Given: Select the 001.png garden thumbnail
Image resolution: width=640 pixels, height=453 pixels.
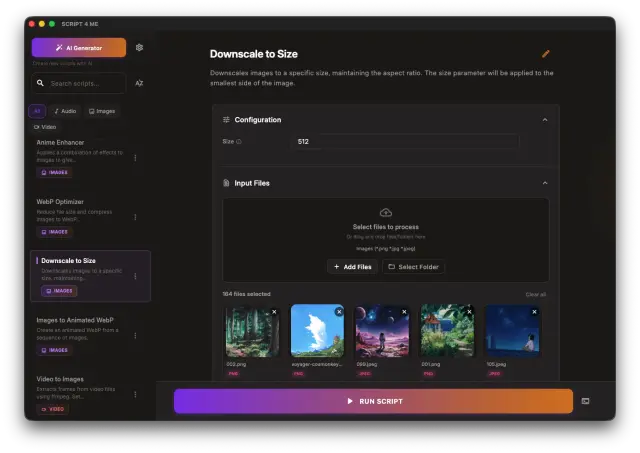Looking at the screenshot, I should pos(447,331).
